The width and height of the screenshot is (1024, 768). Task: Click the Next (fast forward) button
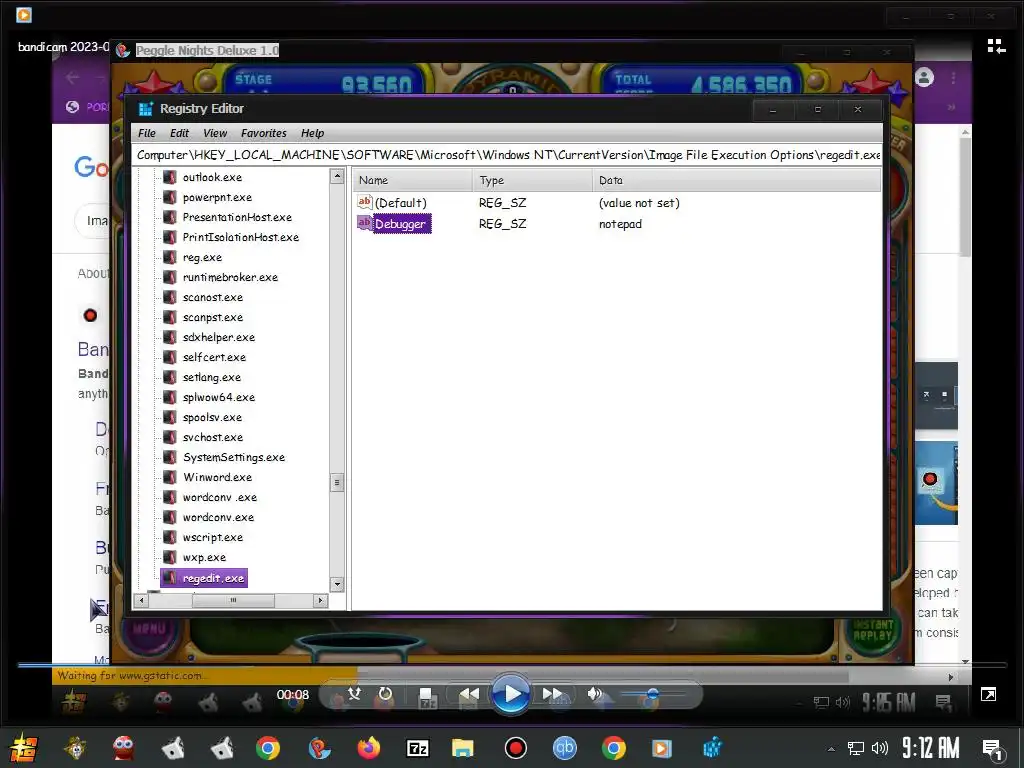(x=552, y=694)
